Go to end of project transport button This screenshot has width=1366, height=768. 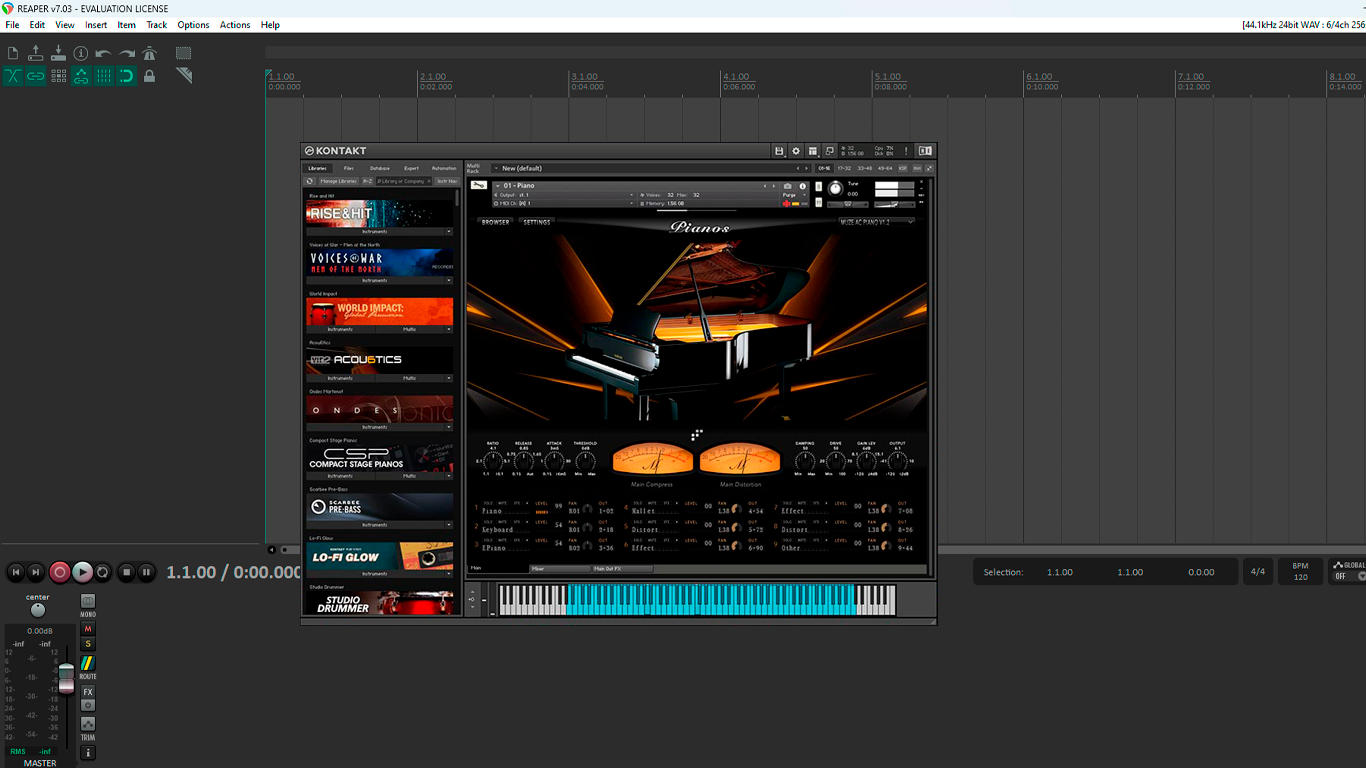pyautogui.click(x=36, y=572)
